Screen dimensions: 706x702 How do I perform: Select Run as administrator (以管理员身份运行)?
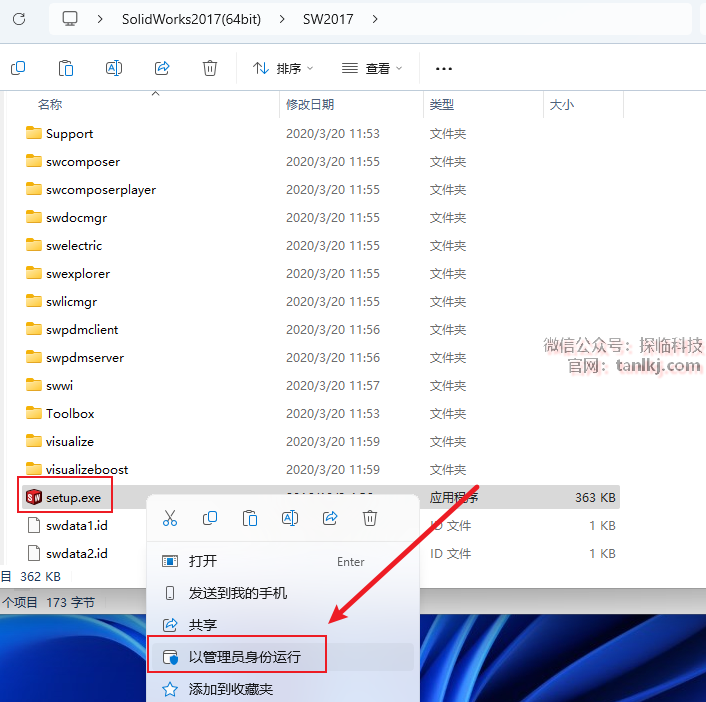(244, 657)
